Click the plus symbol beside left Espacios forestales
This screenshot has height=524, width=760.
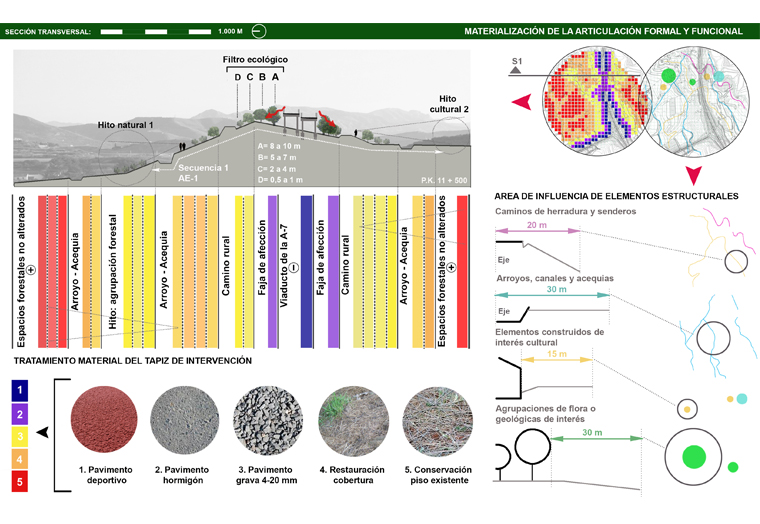(31, 270)
